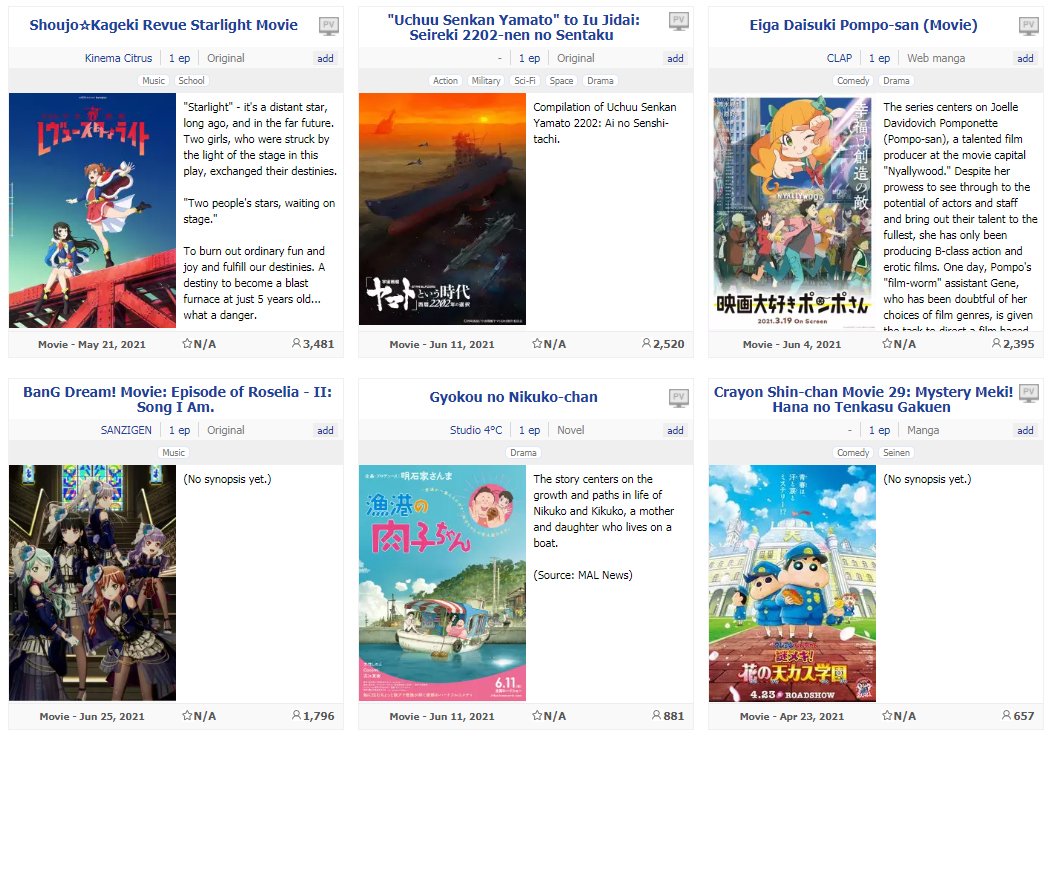Screen dimensions: 1050x873
Task: Select Sci-Fi genre tag
Action: point(525,80)
